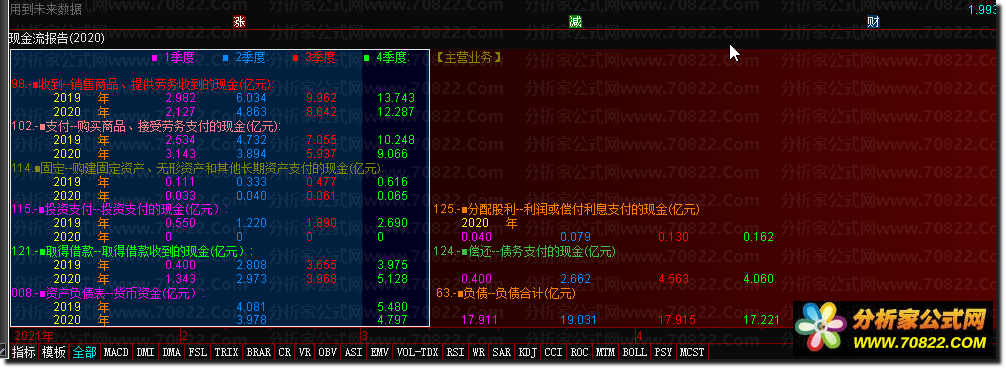
Task: Click the MTM indicator tab
Action: click(606, 352)
